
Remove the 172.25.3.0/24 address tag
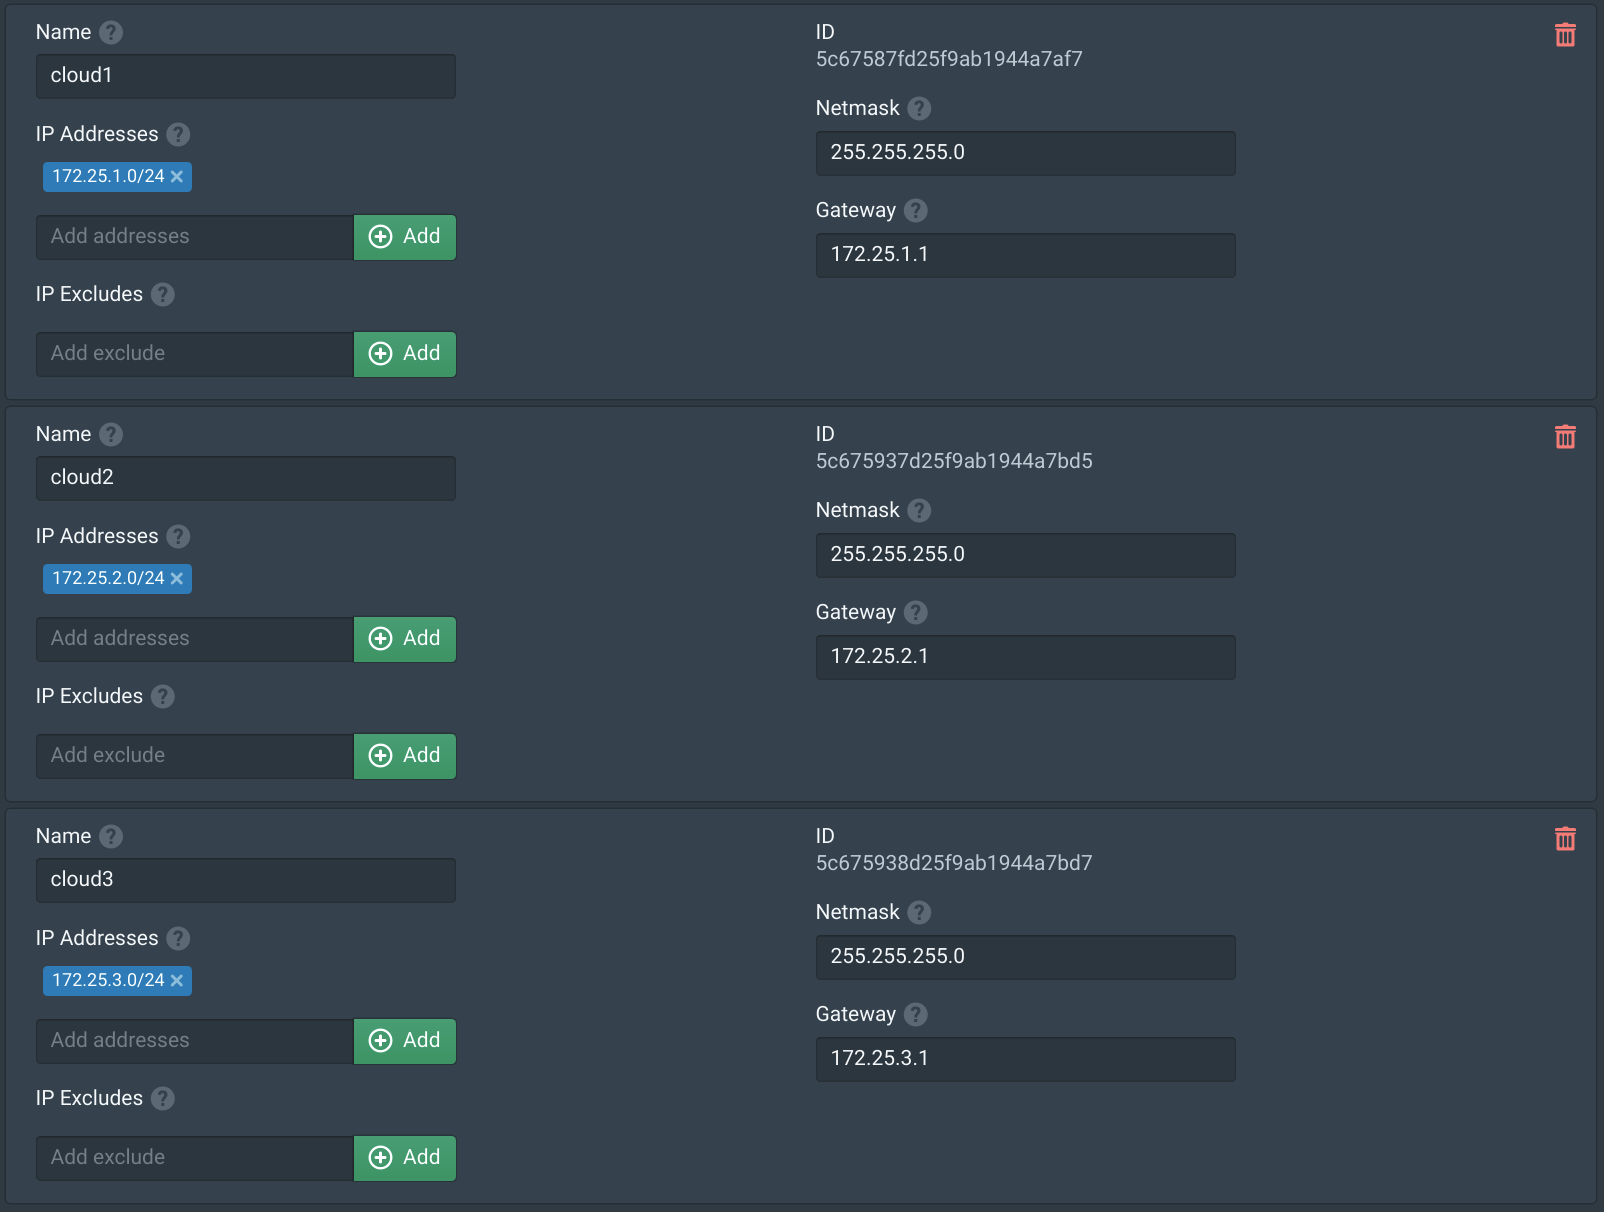pyautogui.click(x=177, y=980)
